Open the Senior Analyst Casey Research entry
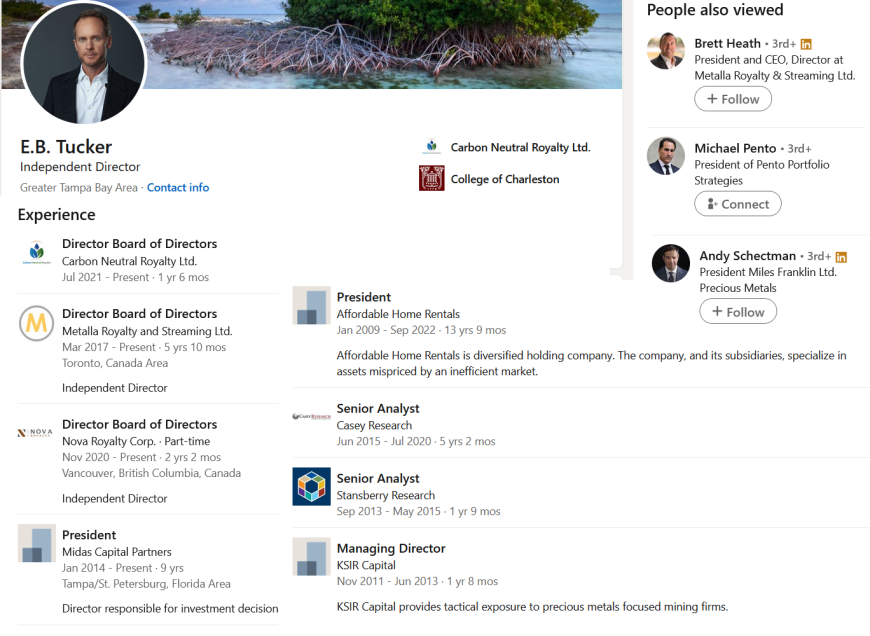This screenshot has width=870, height=636. pos(378,409)
